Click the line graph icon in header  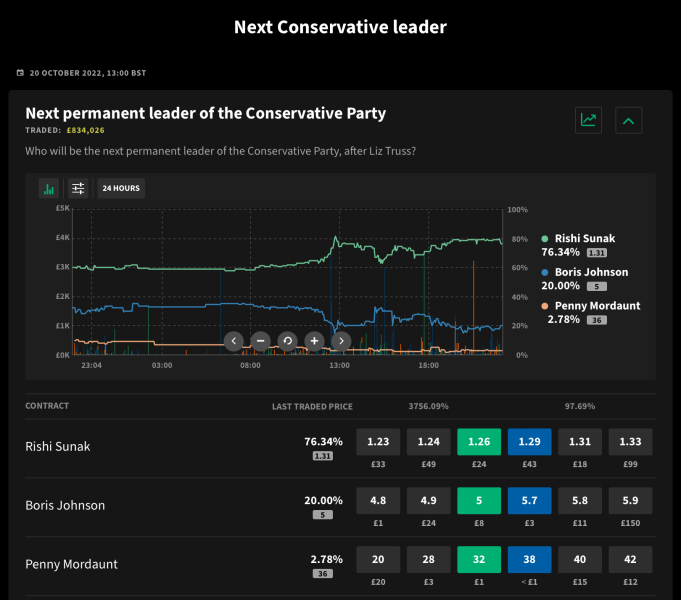(588, 121)
